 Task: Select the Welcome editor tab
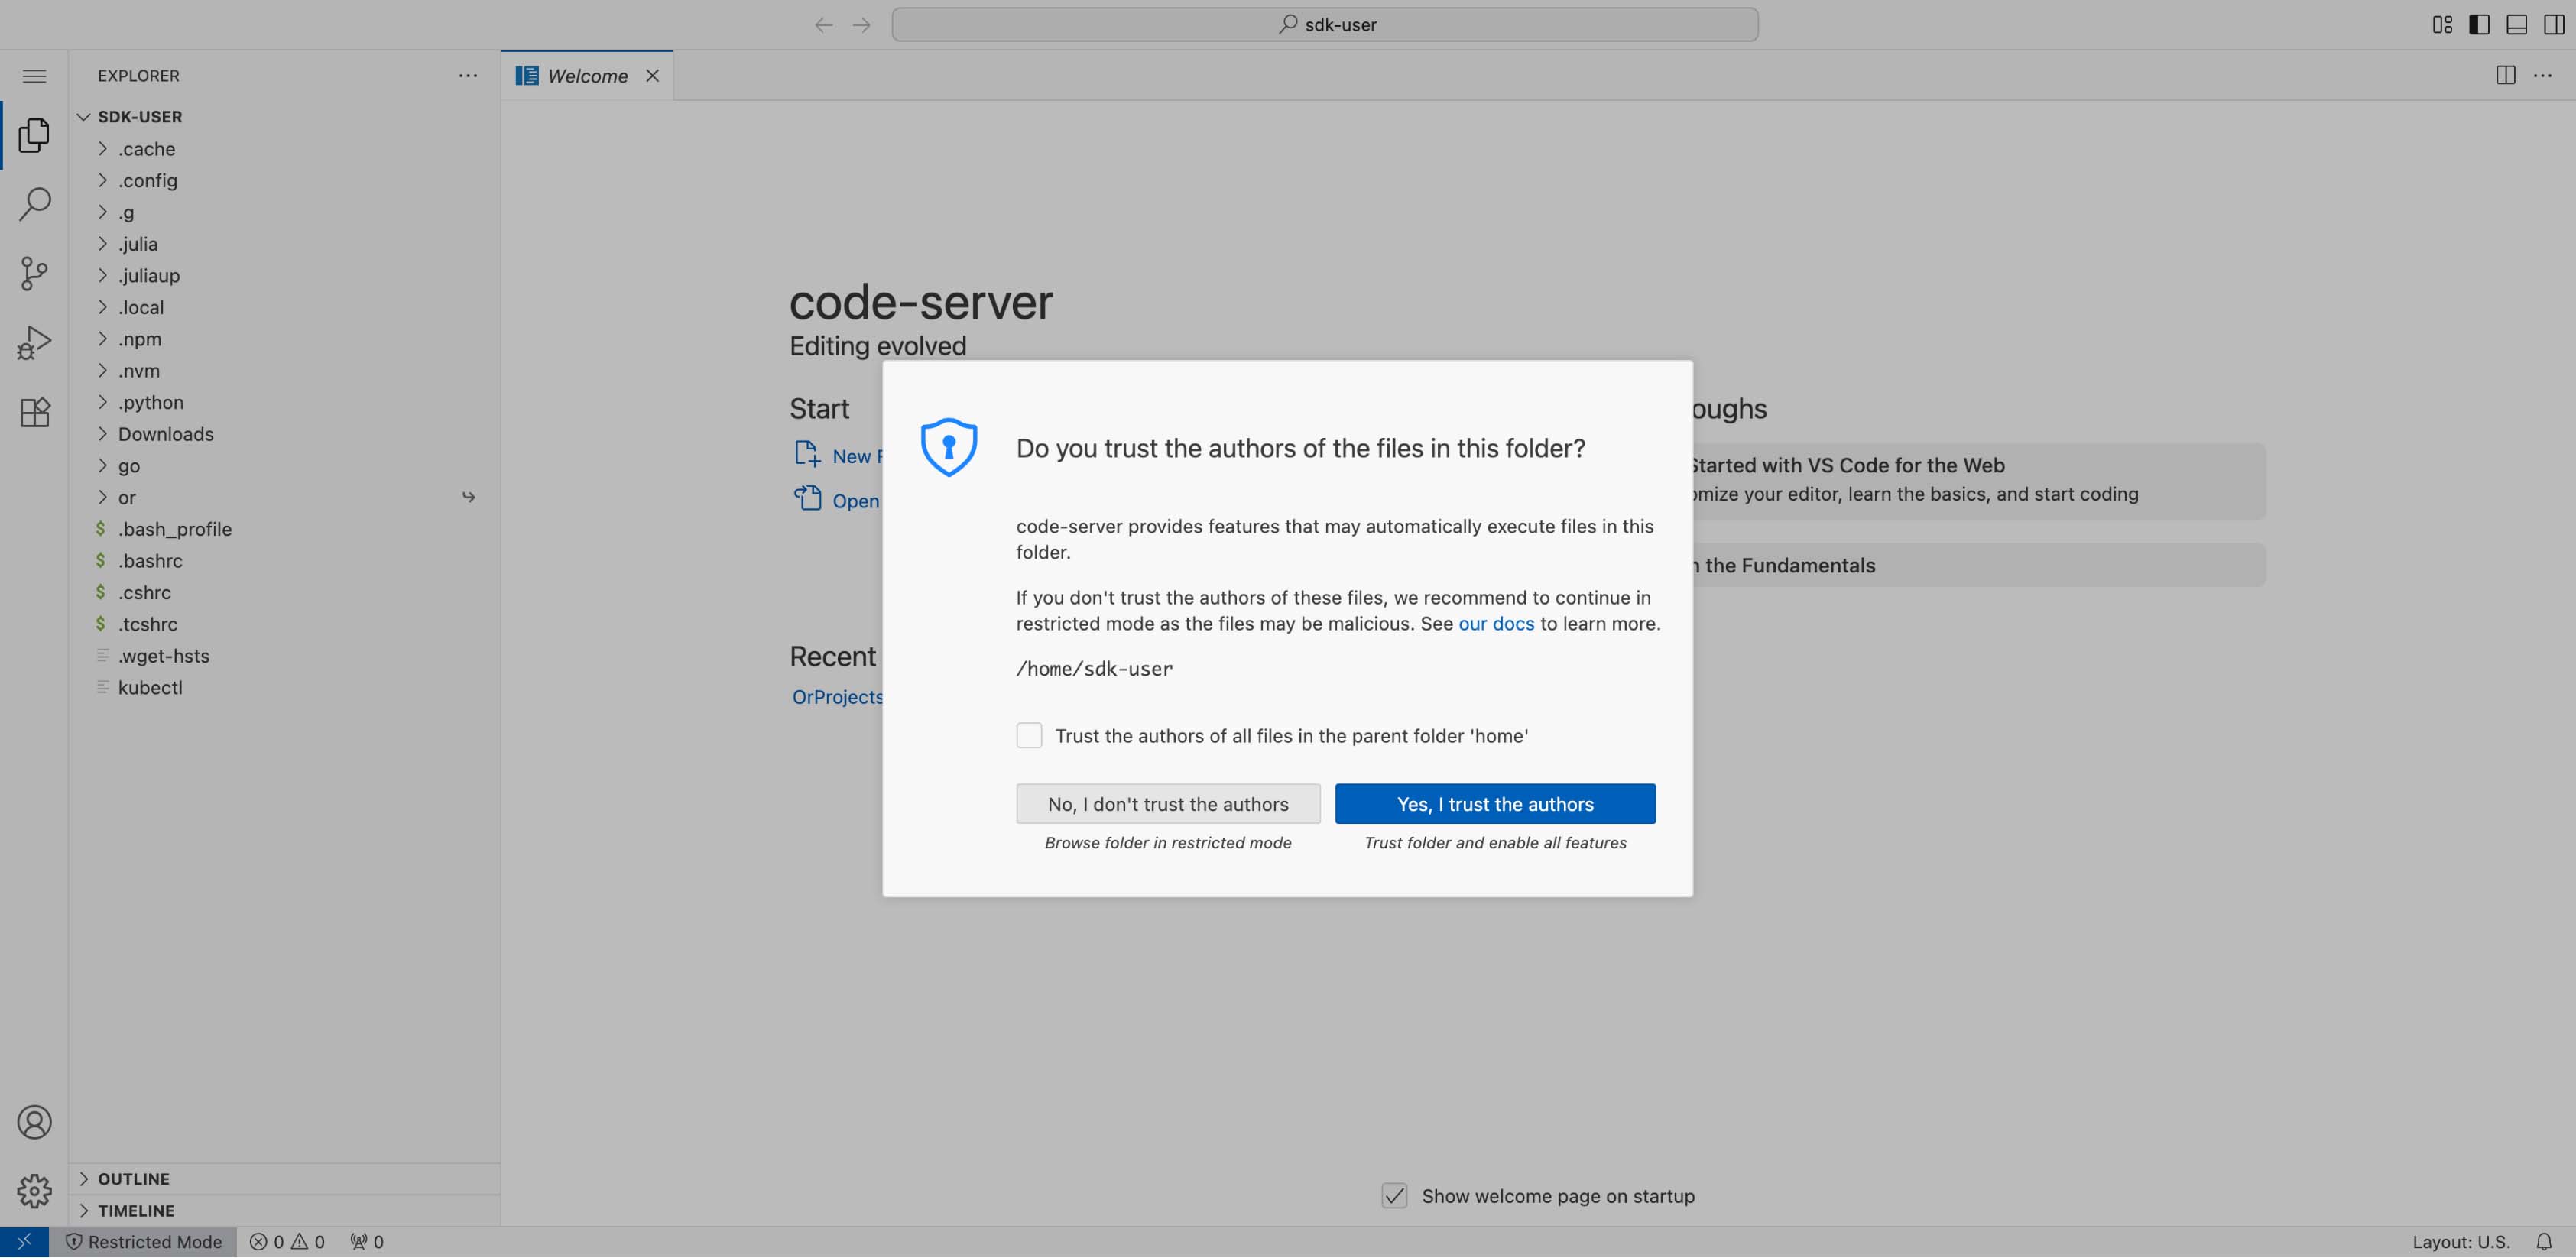pyautogui.click(x=587, y=76)
